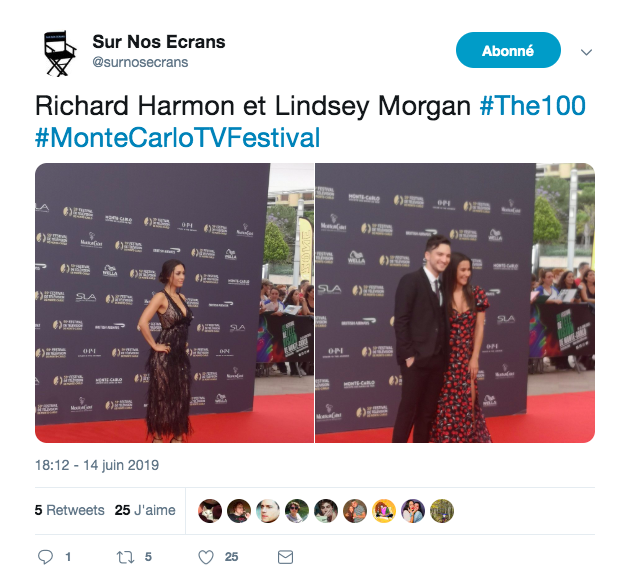The width and height of the screenshot is (634, 588).
Task: Click last liker avatar in row
Action: coord(442,511)
